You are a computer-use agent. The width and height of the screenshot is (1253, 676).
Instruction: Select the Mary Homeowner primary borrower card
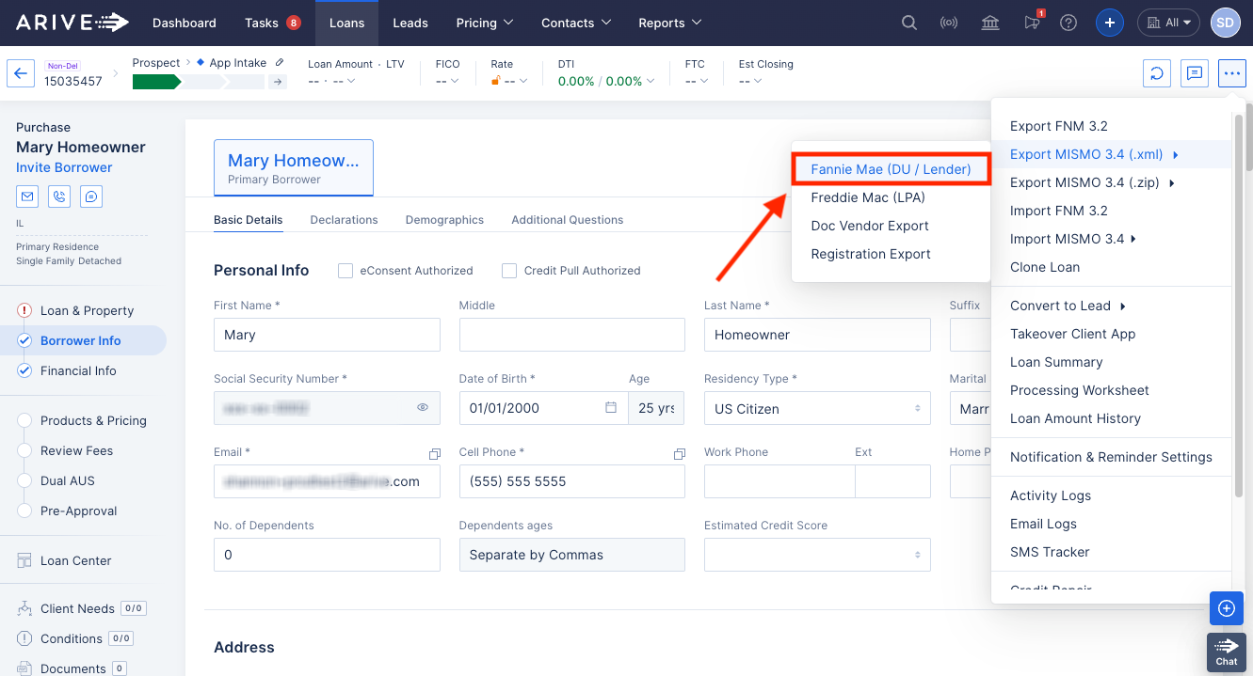pos(294,167)
